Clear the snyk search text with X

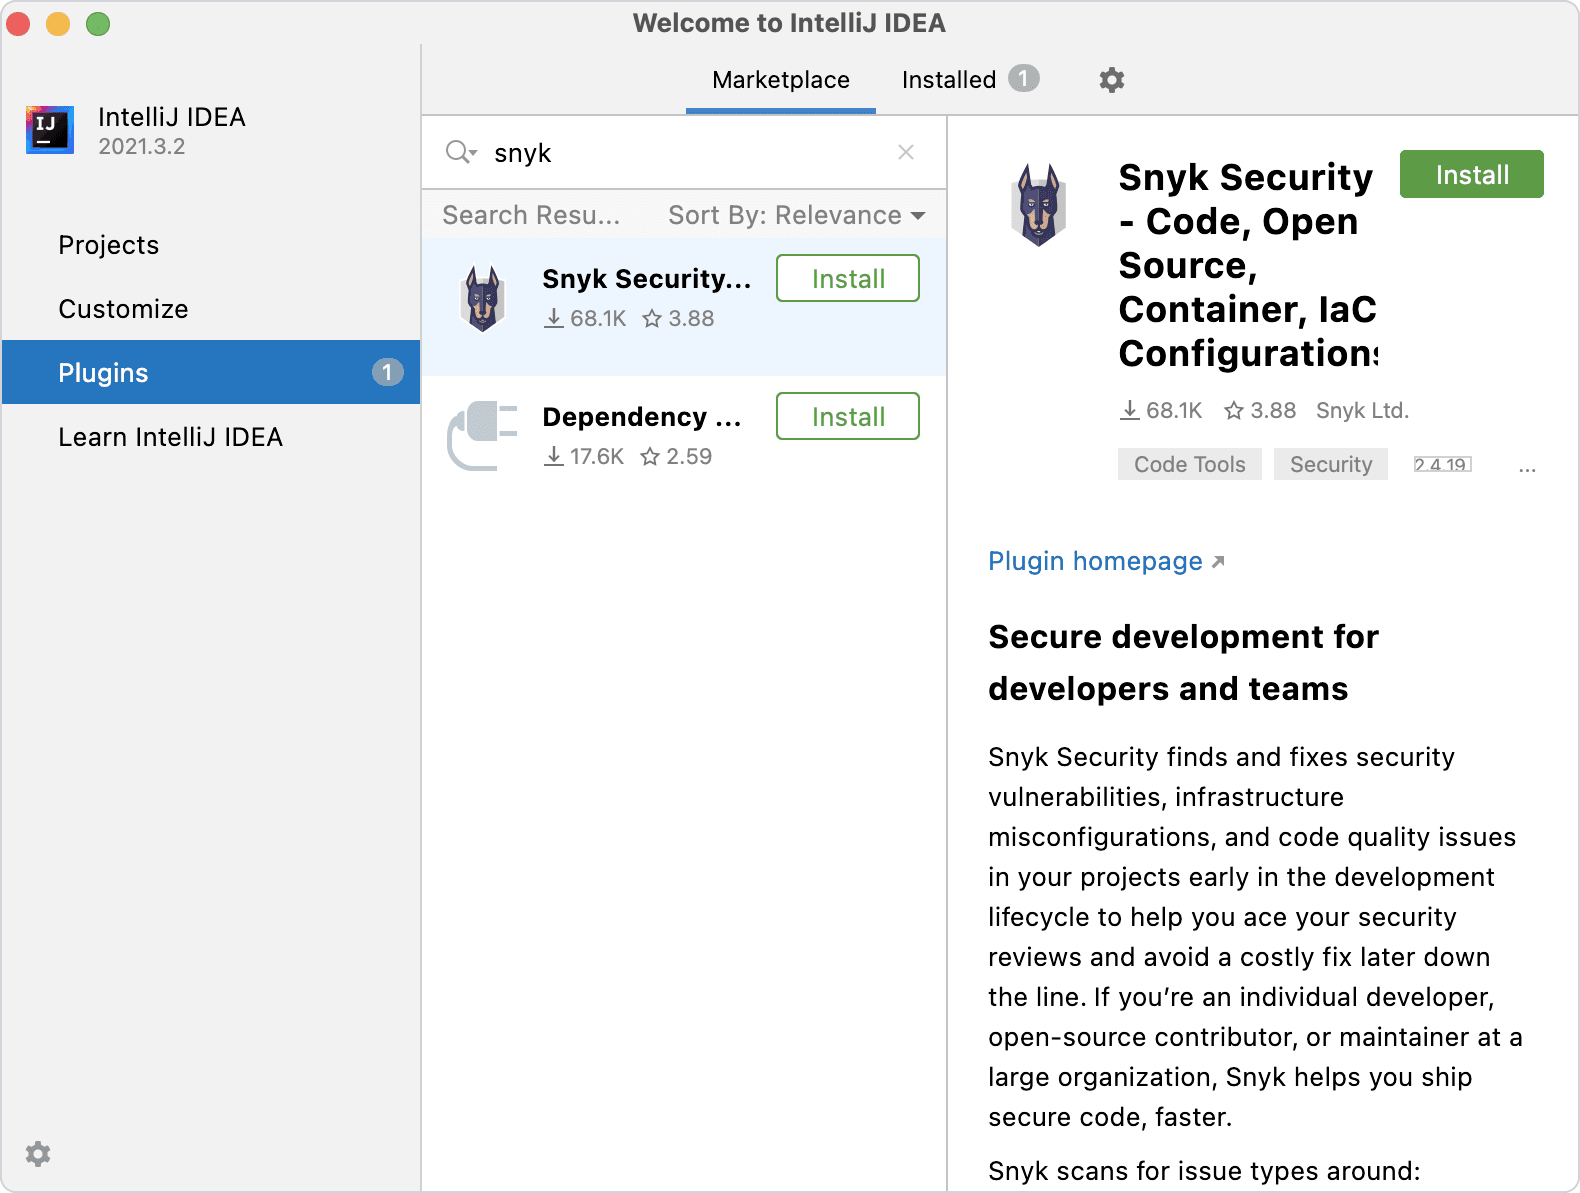[906, 152]
